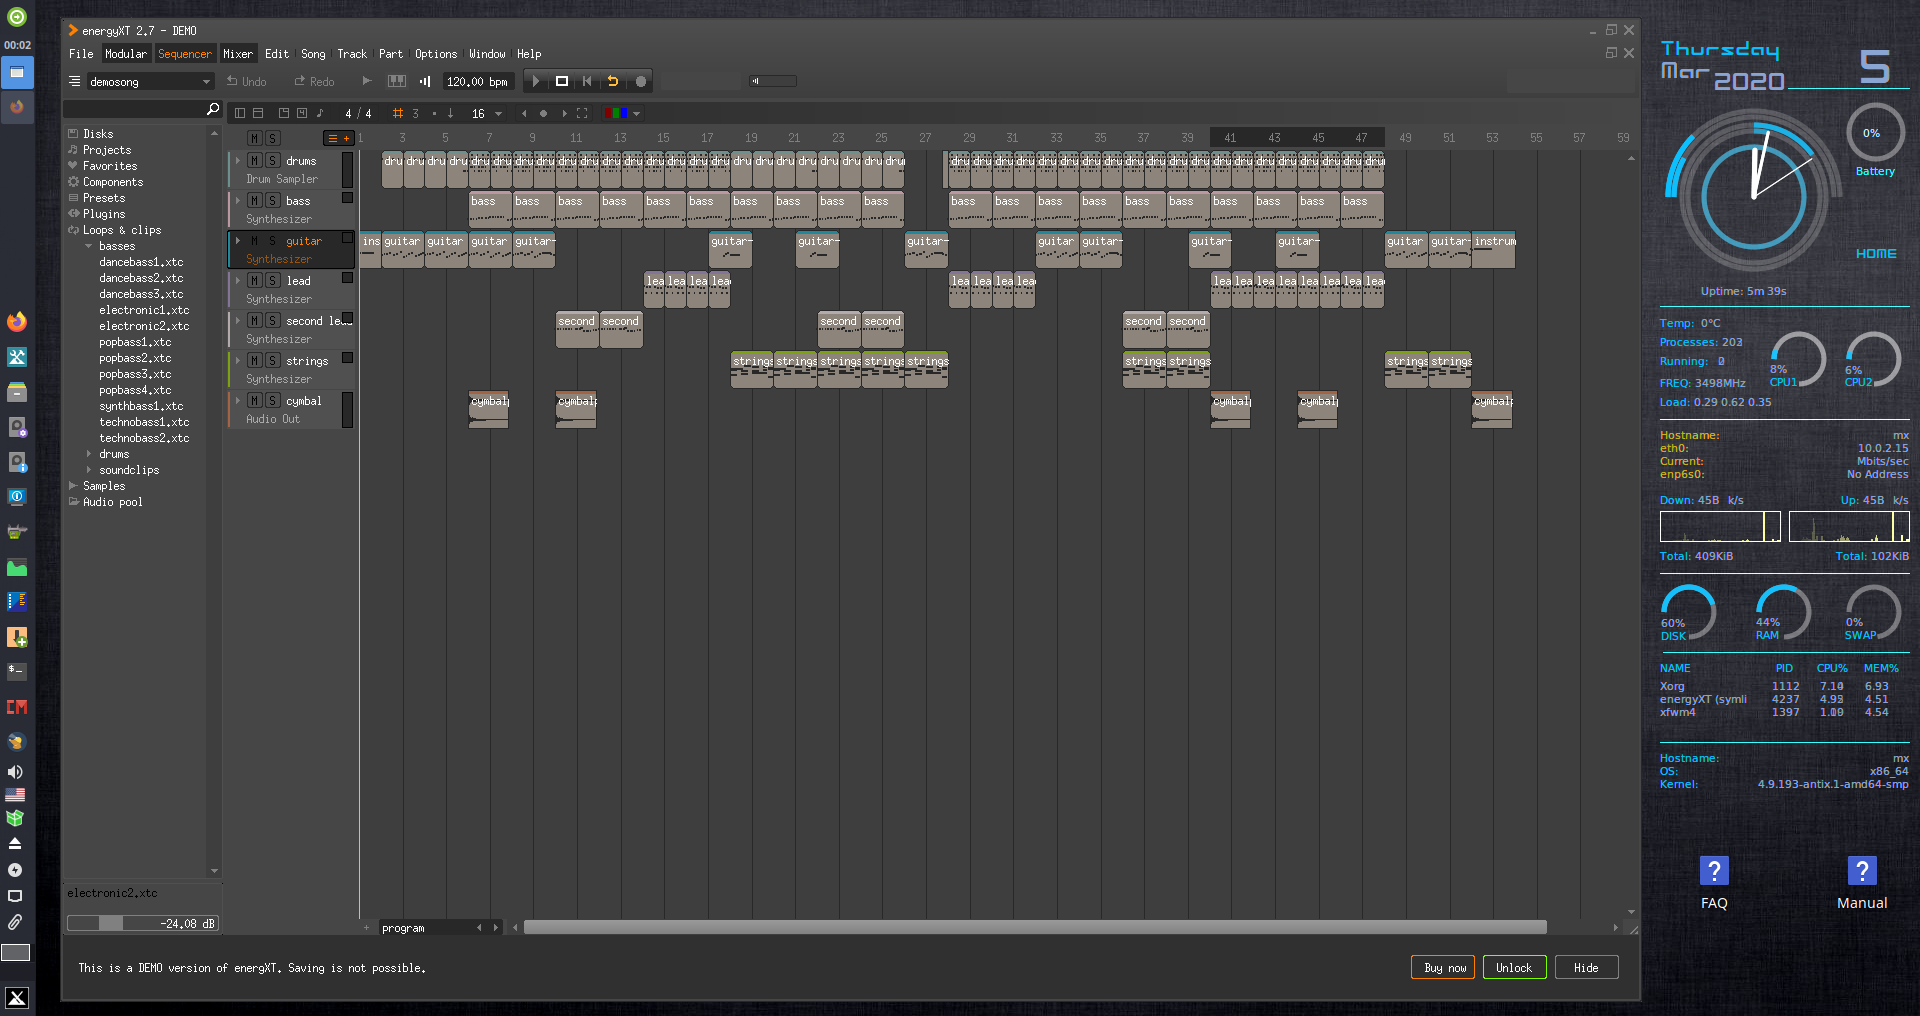Expand the Samples folder in the browser
The width and height of the screenshot is (1920, 1016).
tap(73, 486)
